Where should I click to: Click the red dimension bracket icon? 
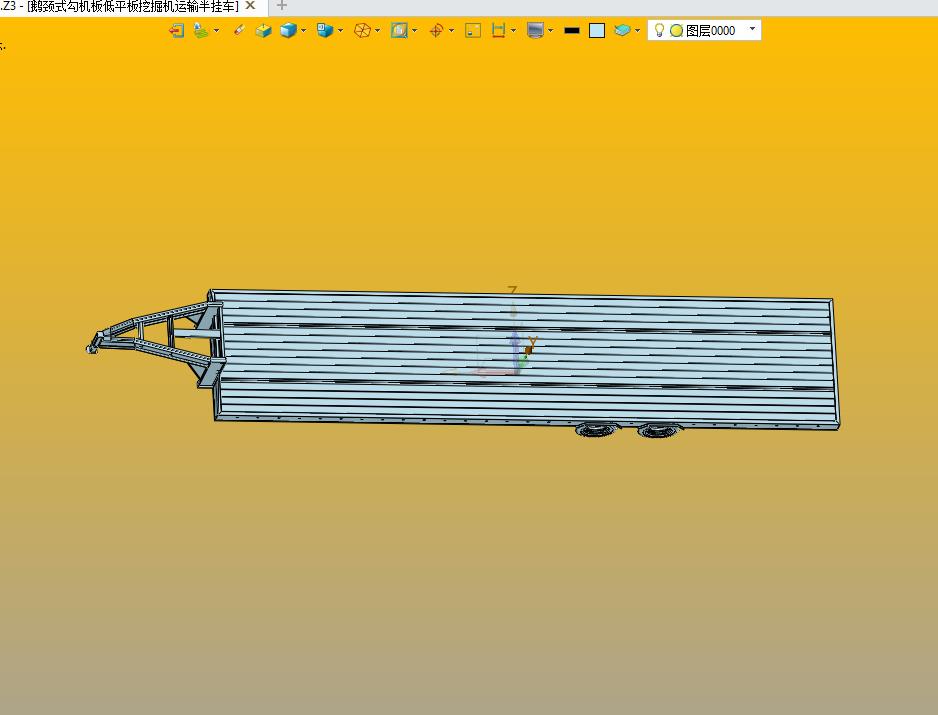[x=498, y=30]
